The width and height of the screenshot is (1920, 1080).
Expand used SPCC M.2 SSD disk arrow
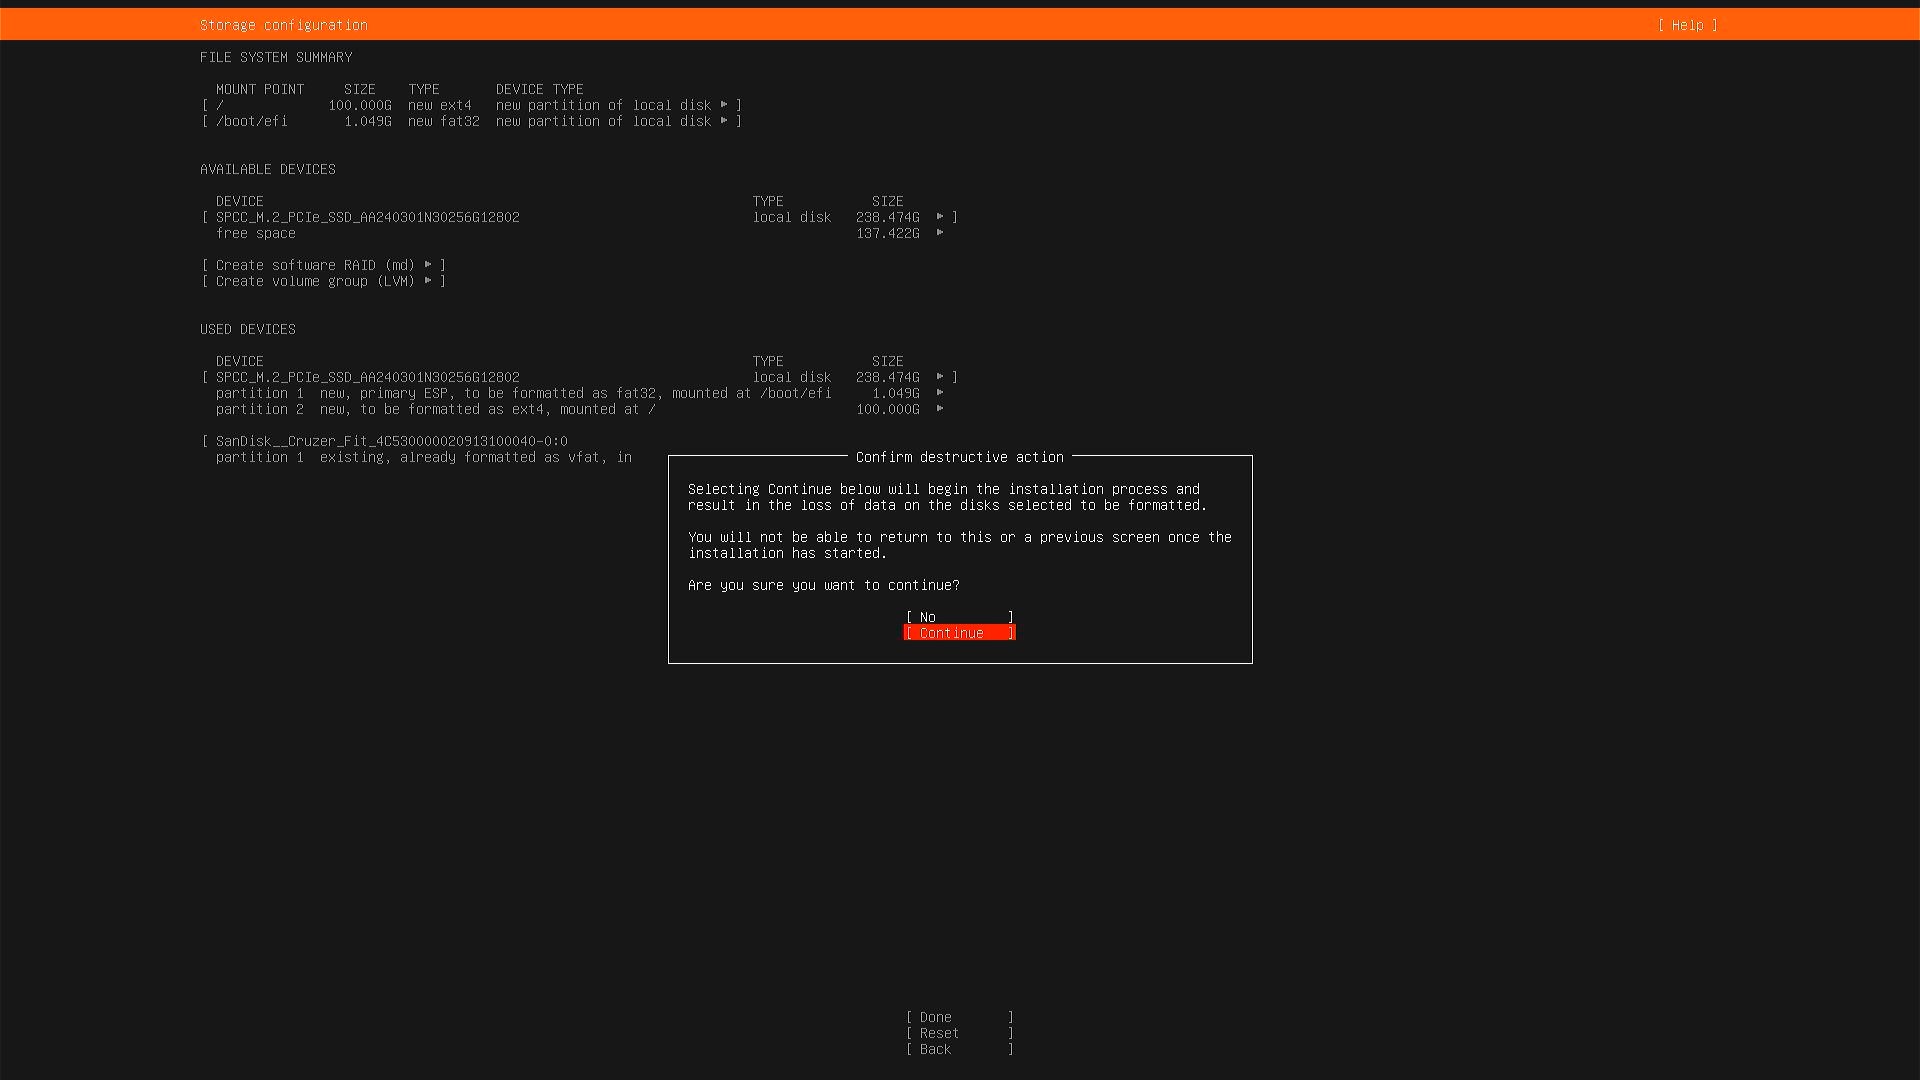(940, 377)
